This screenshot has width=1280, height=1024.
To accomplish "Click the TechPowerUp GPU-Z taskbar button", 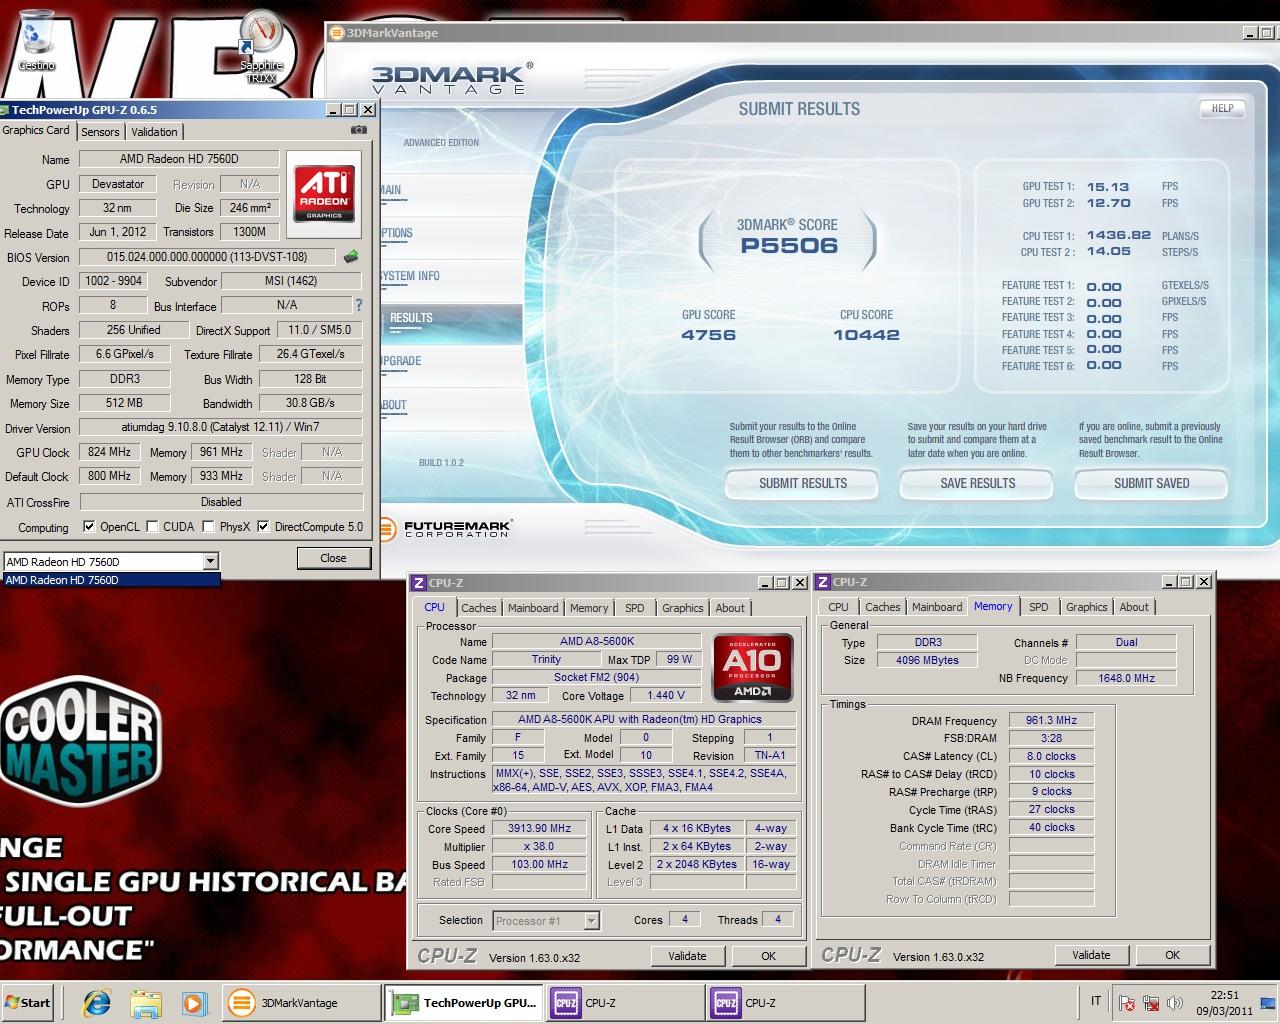I will [x=463, y=1002].
